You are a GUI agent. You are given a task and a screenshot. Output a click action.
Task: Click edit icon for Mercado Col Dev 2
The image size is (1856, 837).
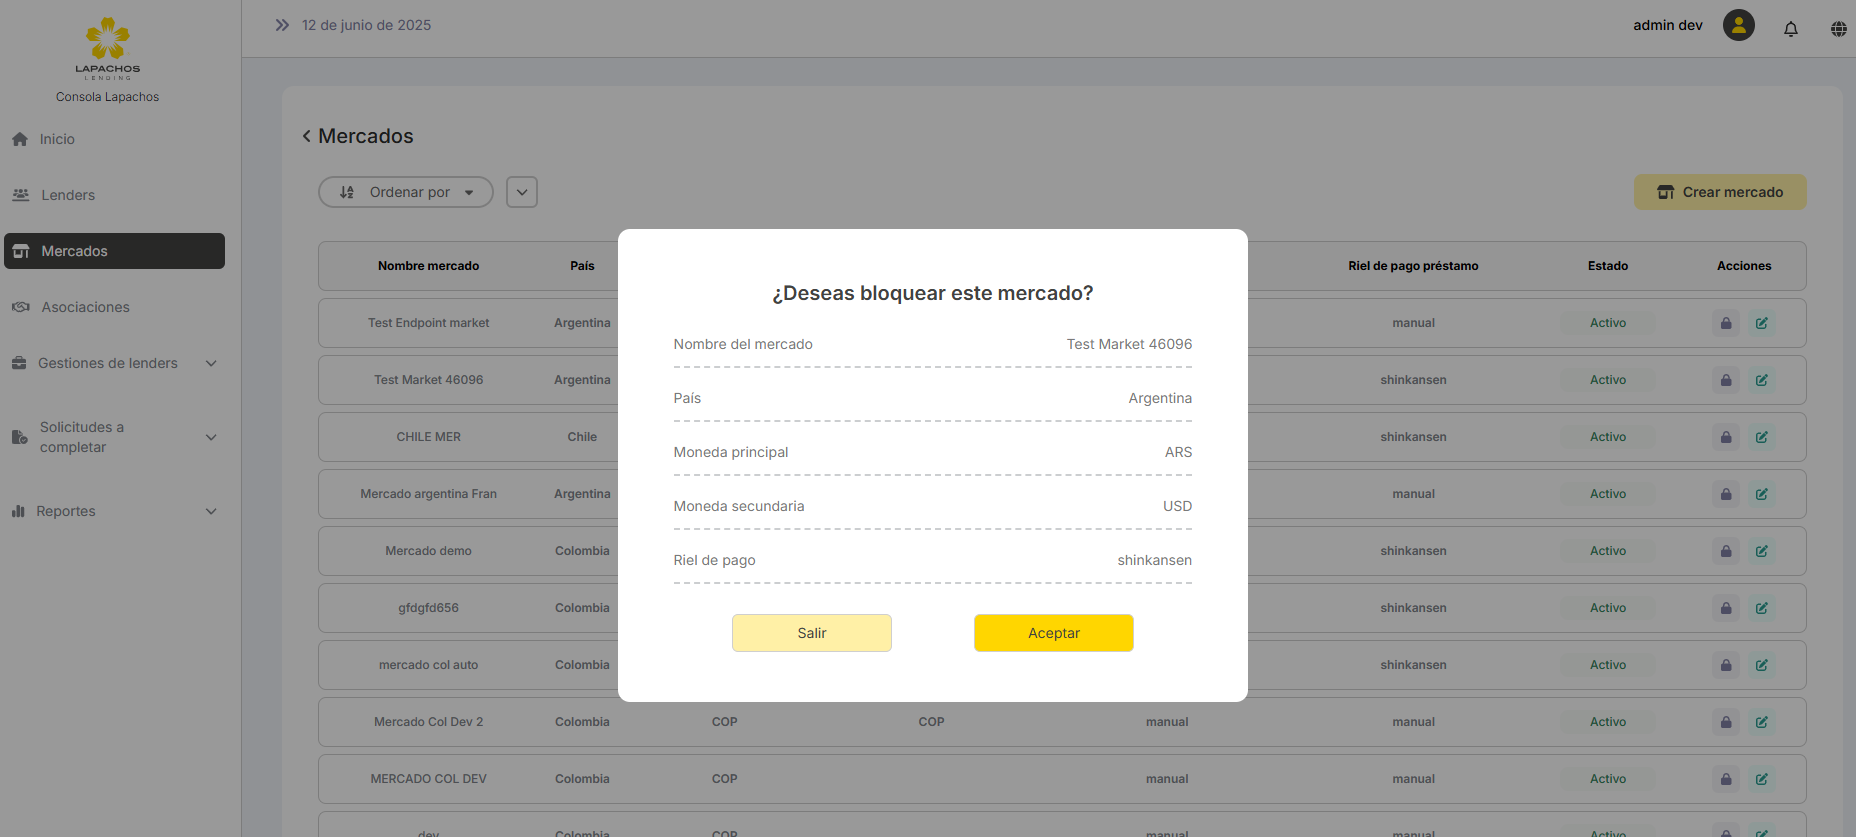point(1761,722)
